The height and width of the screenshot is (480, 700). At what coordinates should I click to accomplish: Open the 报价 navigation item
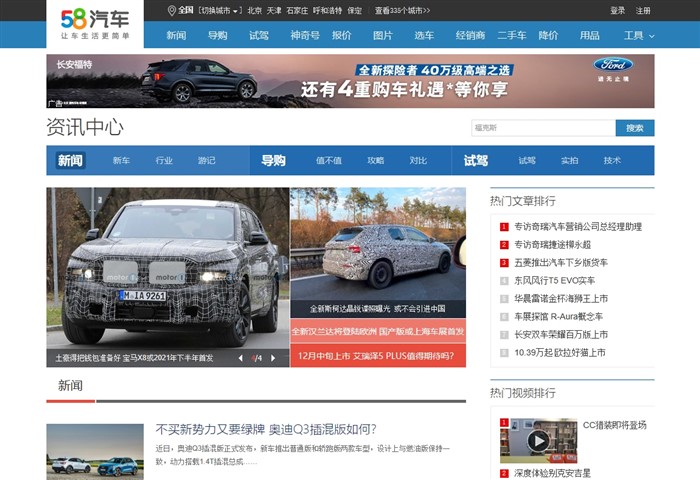342,35
